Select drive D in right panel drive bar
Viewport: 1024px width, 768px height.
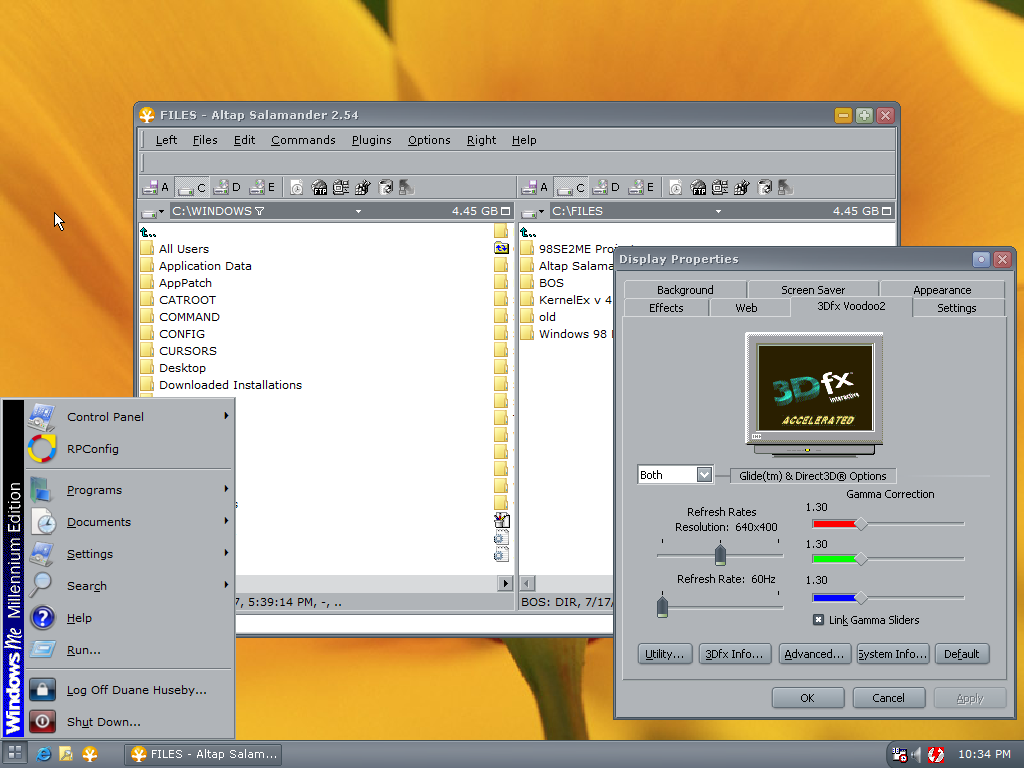click(606, 188)
